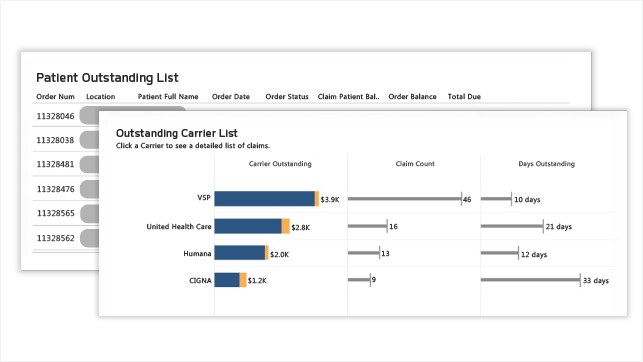Click the VSP claim count bar

(x=405, y=198)
